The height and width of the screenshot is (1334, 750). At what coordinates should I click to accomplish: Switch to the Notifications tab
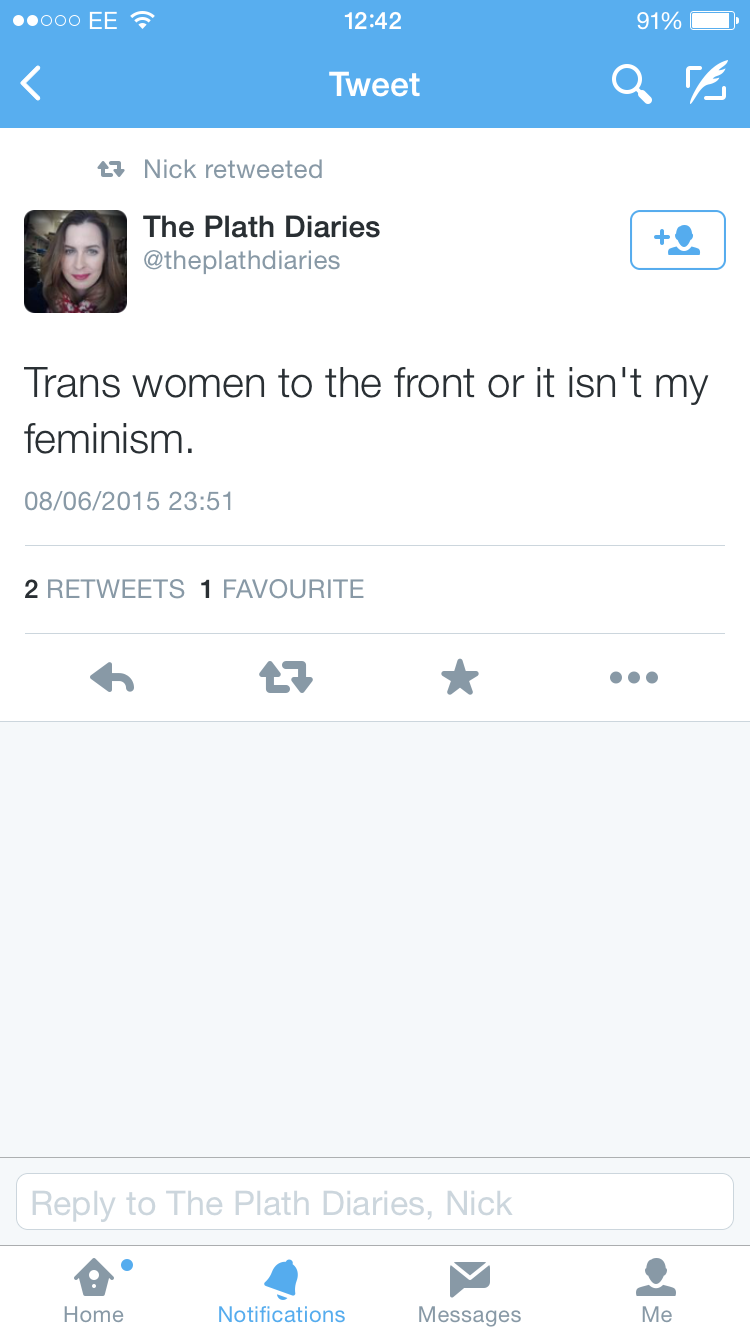coord(281,1290)
